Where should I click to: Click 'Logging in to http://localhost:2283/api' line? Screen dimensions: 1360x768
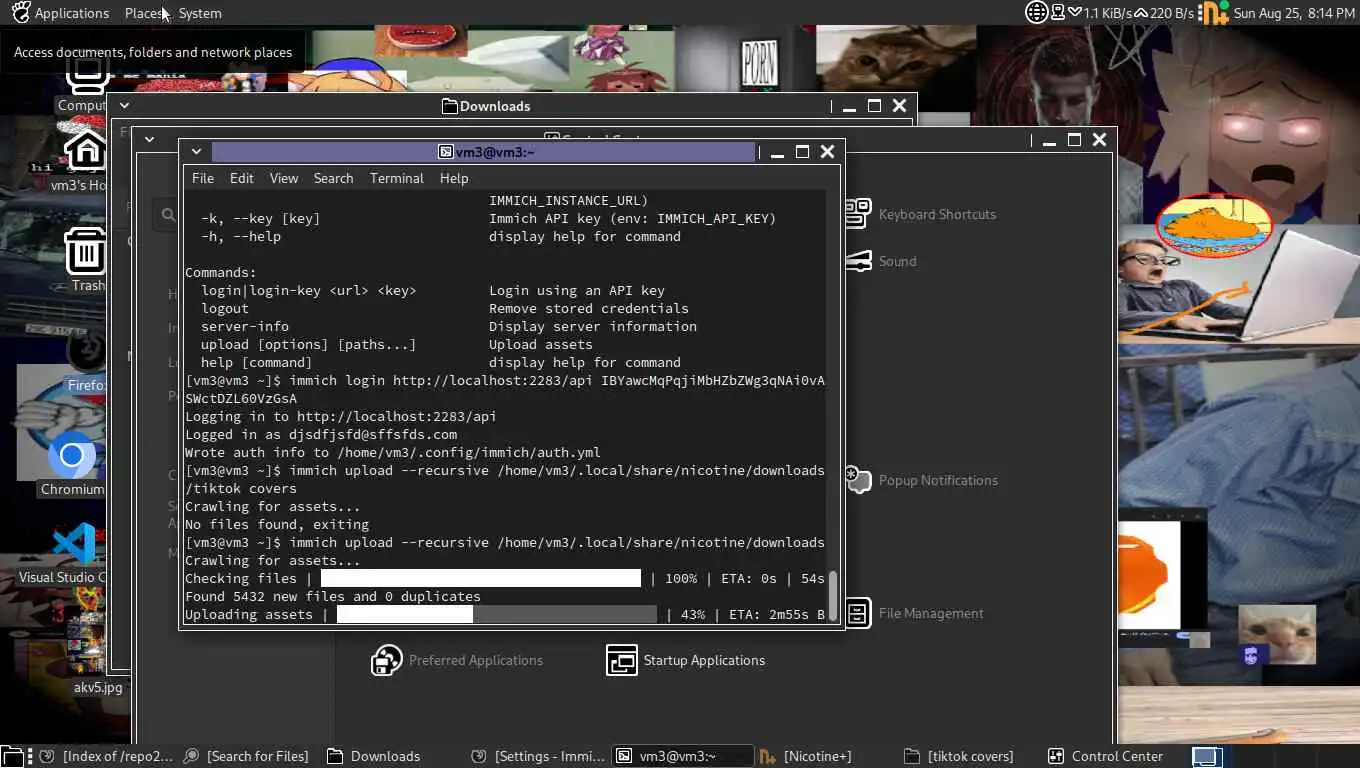pos(341,416)
